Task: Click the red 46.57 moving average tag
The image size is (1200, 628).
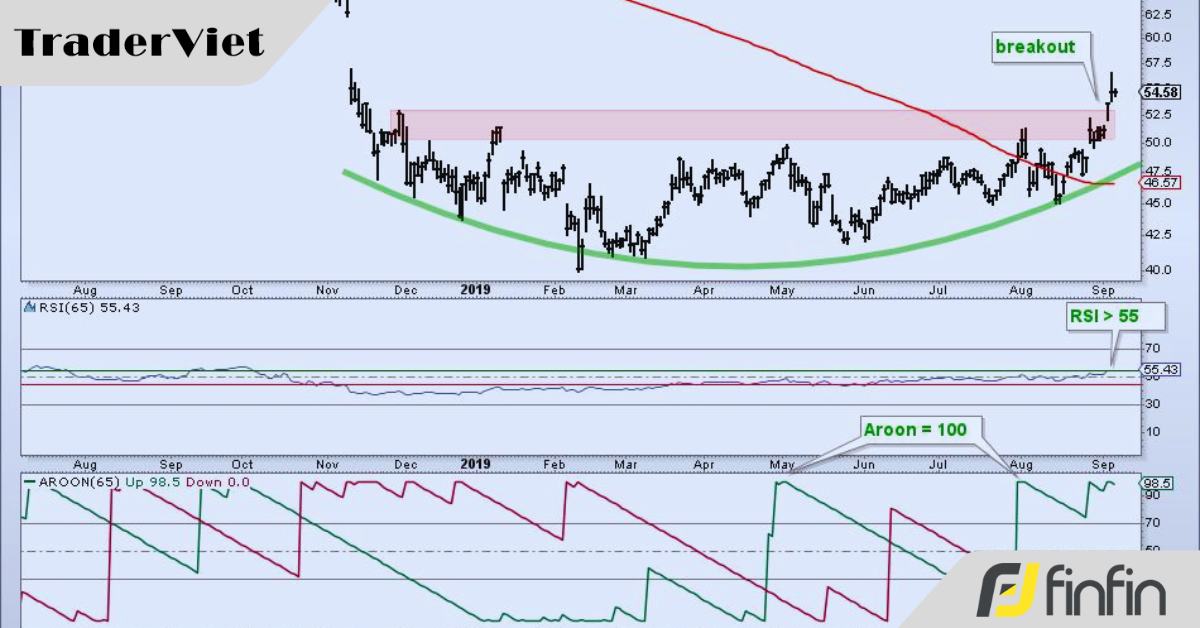Action: click(x=1162, y=183)
